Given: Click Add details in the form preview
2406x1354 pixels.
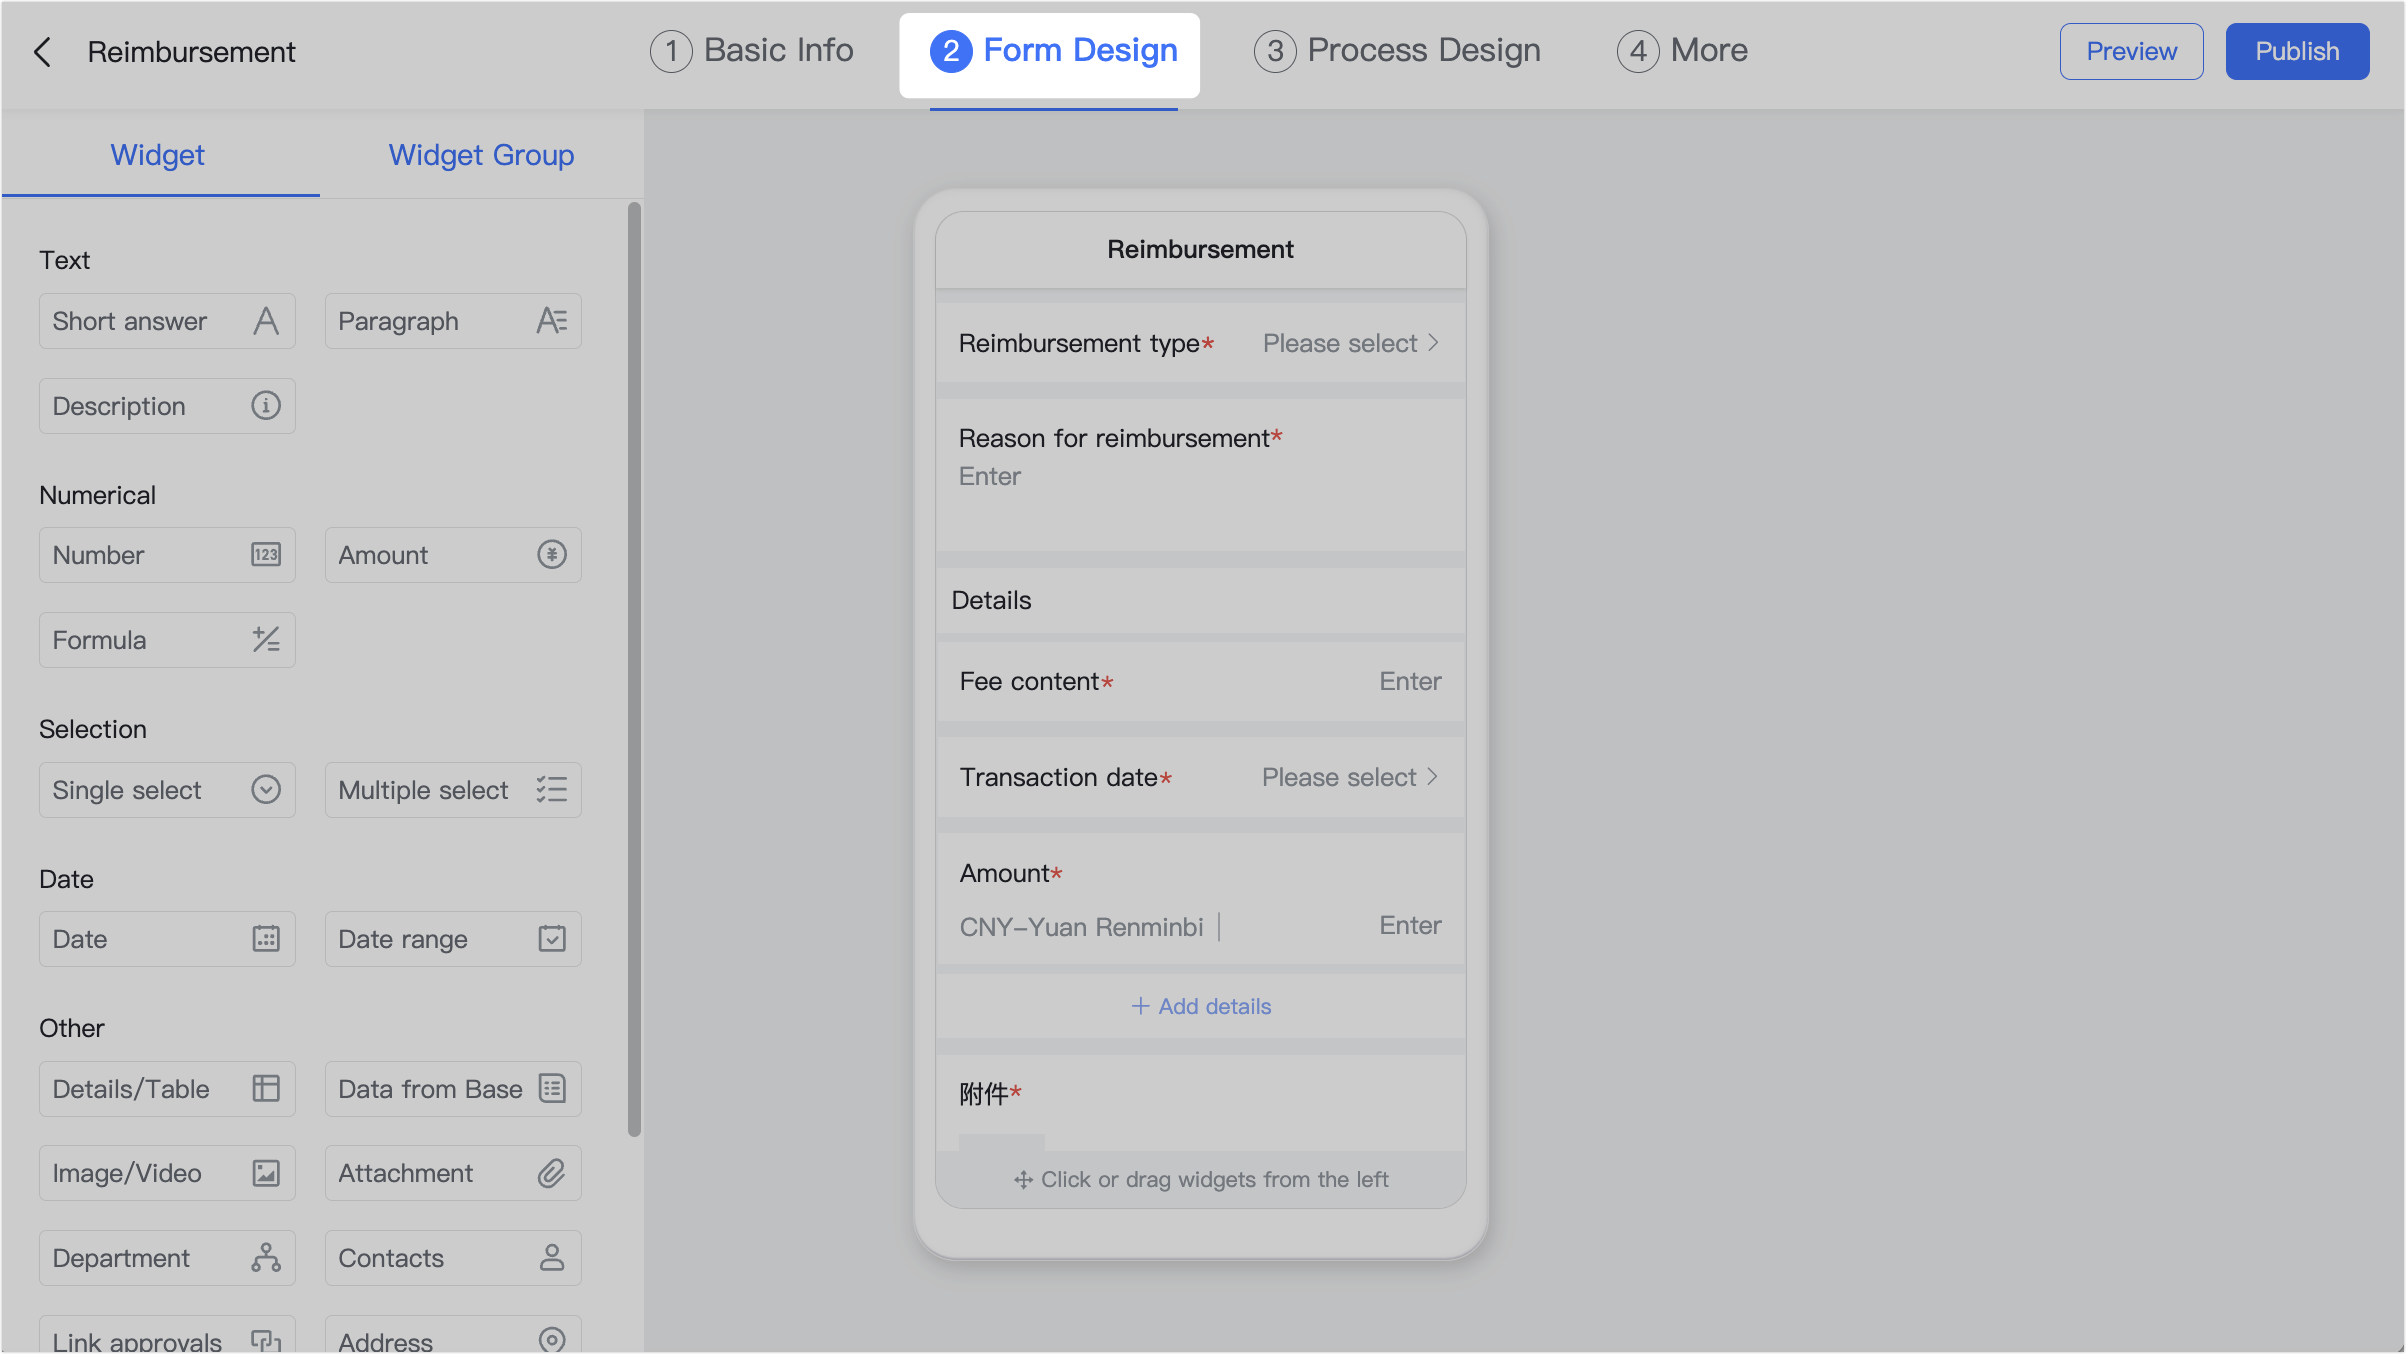Looking at the screenshot, I should pyautogui.click(x=1200, y=1006).
